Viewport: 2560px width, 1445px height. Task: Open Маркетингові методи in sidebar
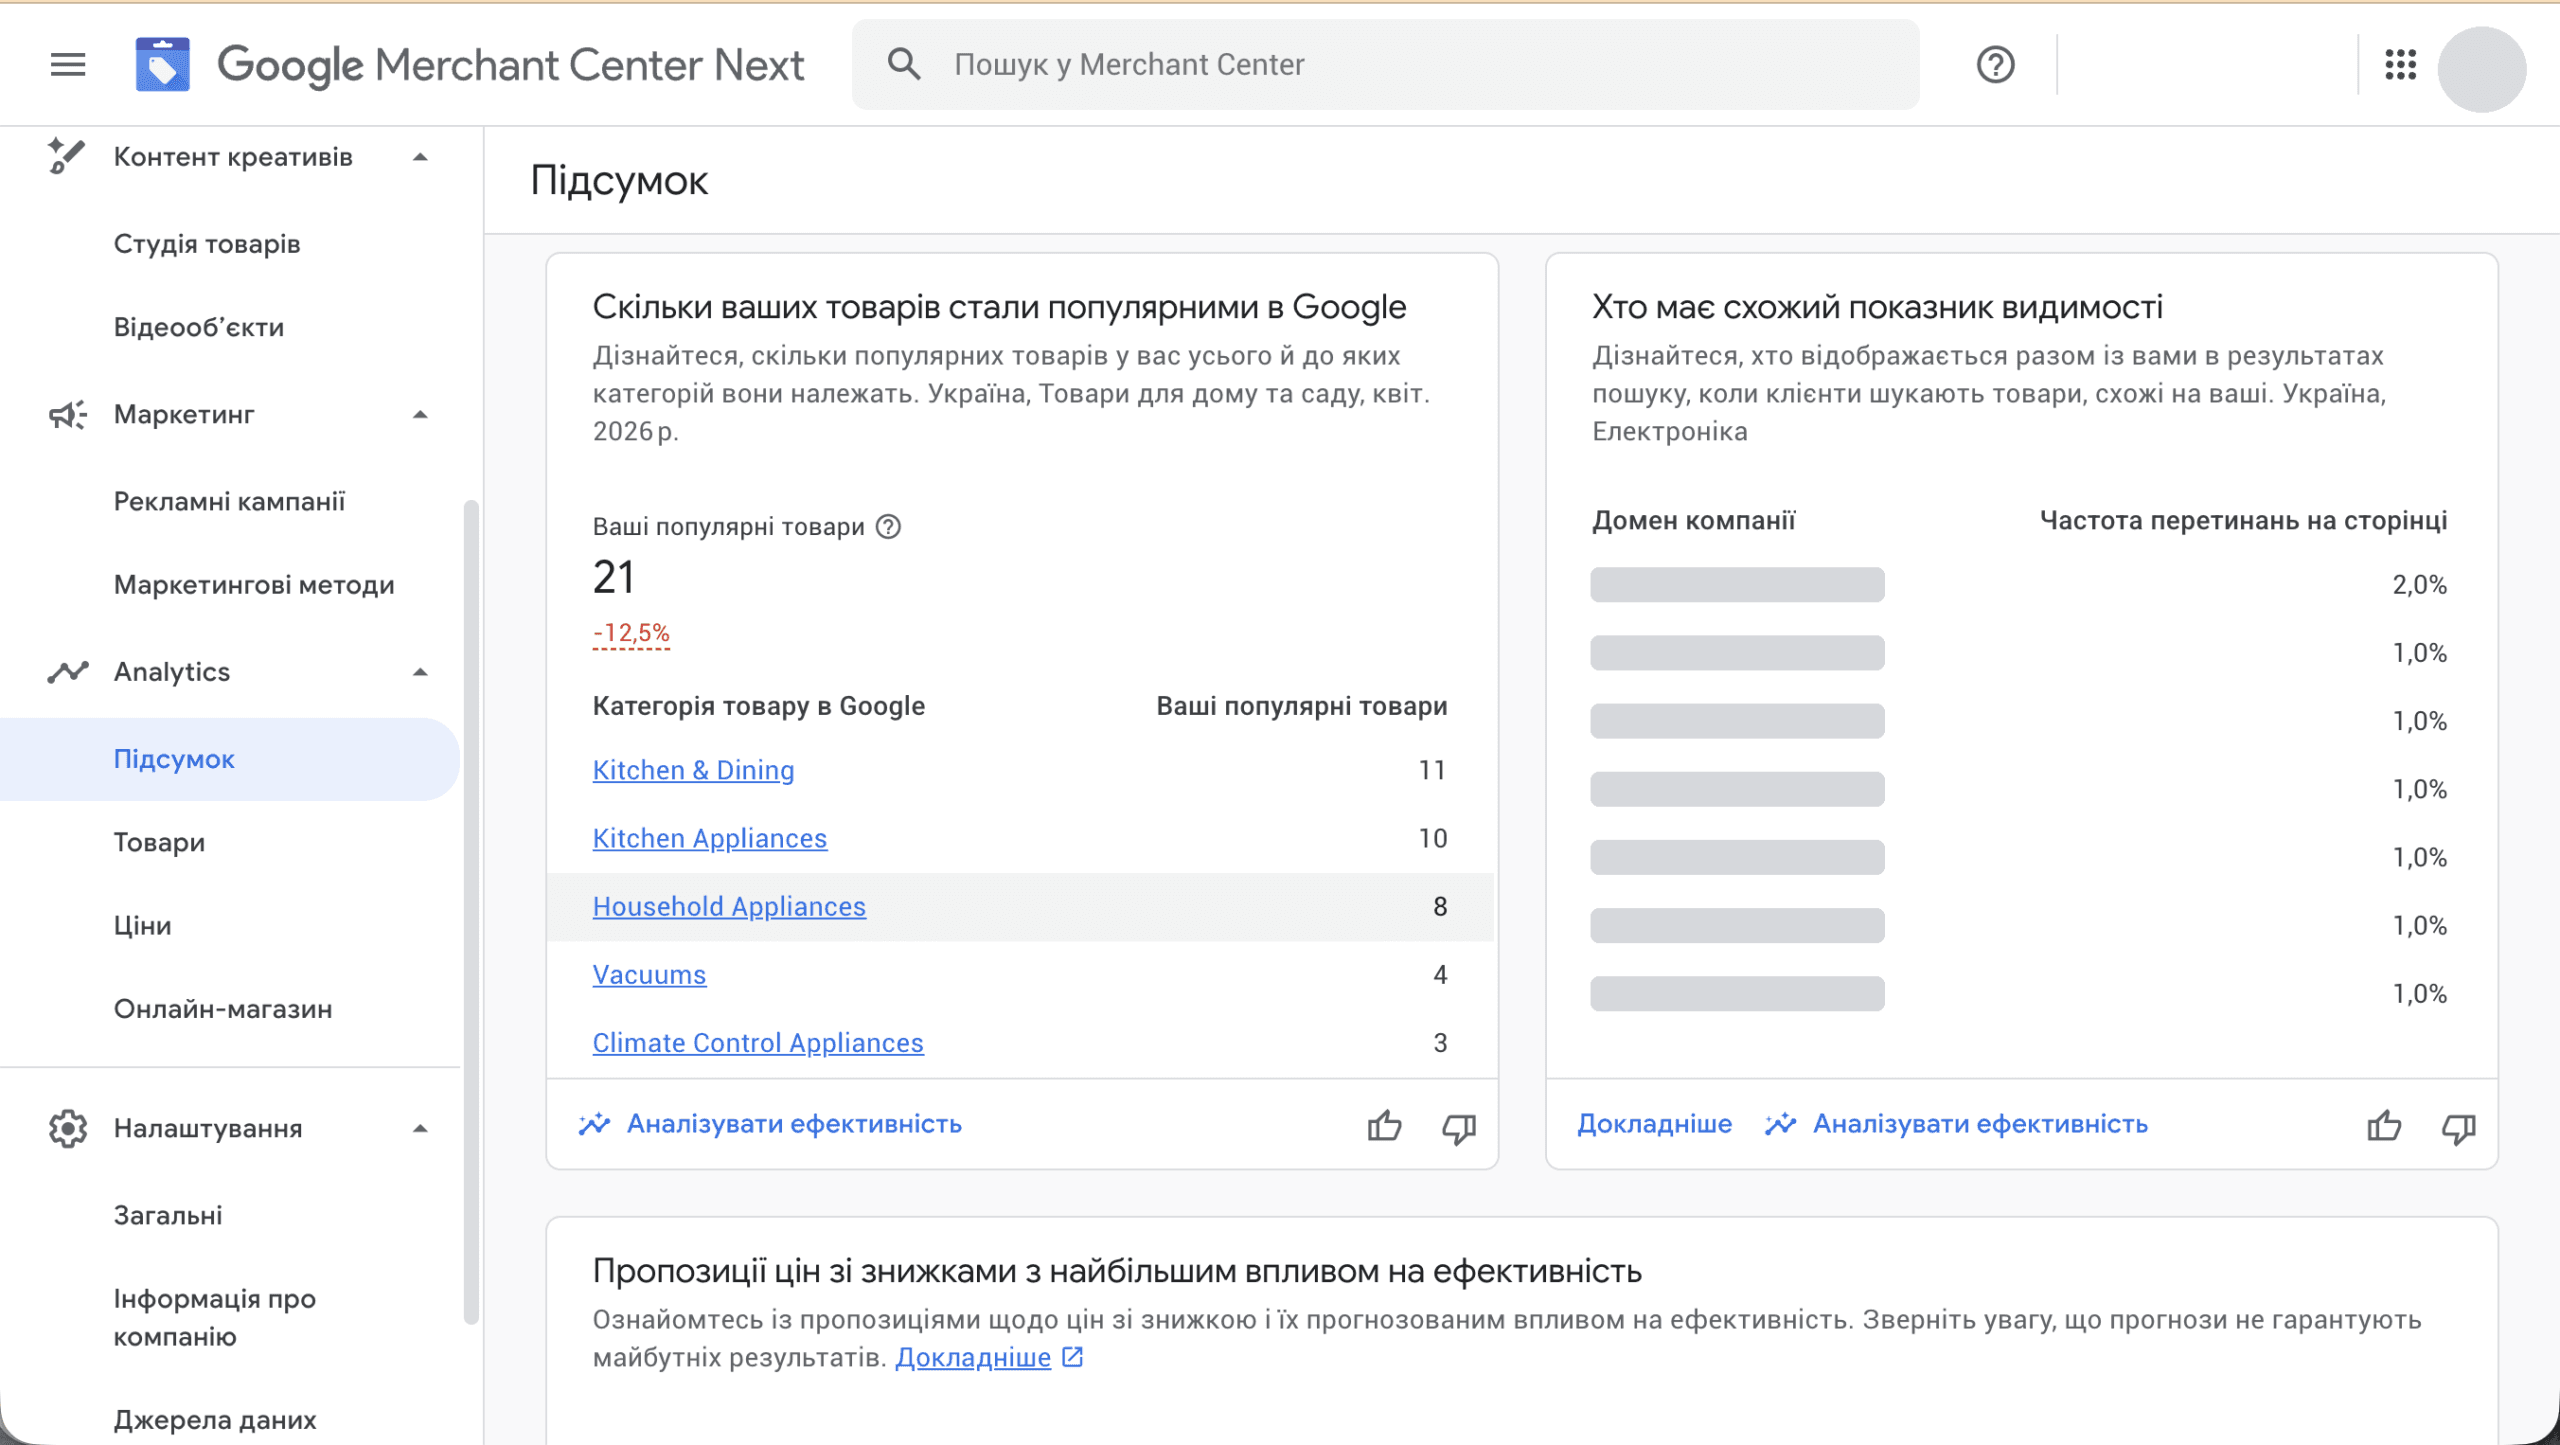(x=254, y=585)
